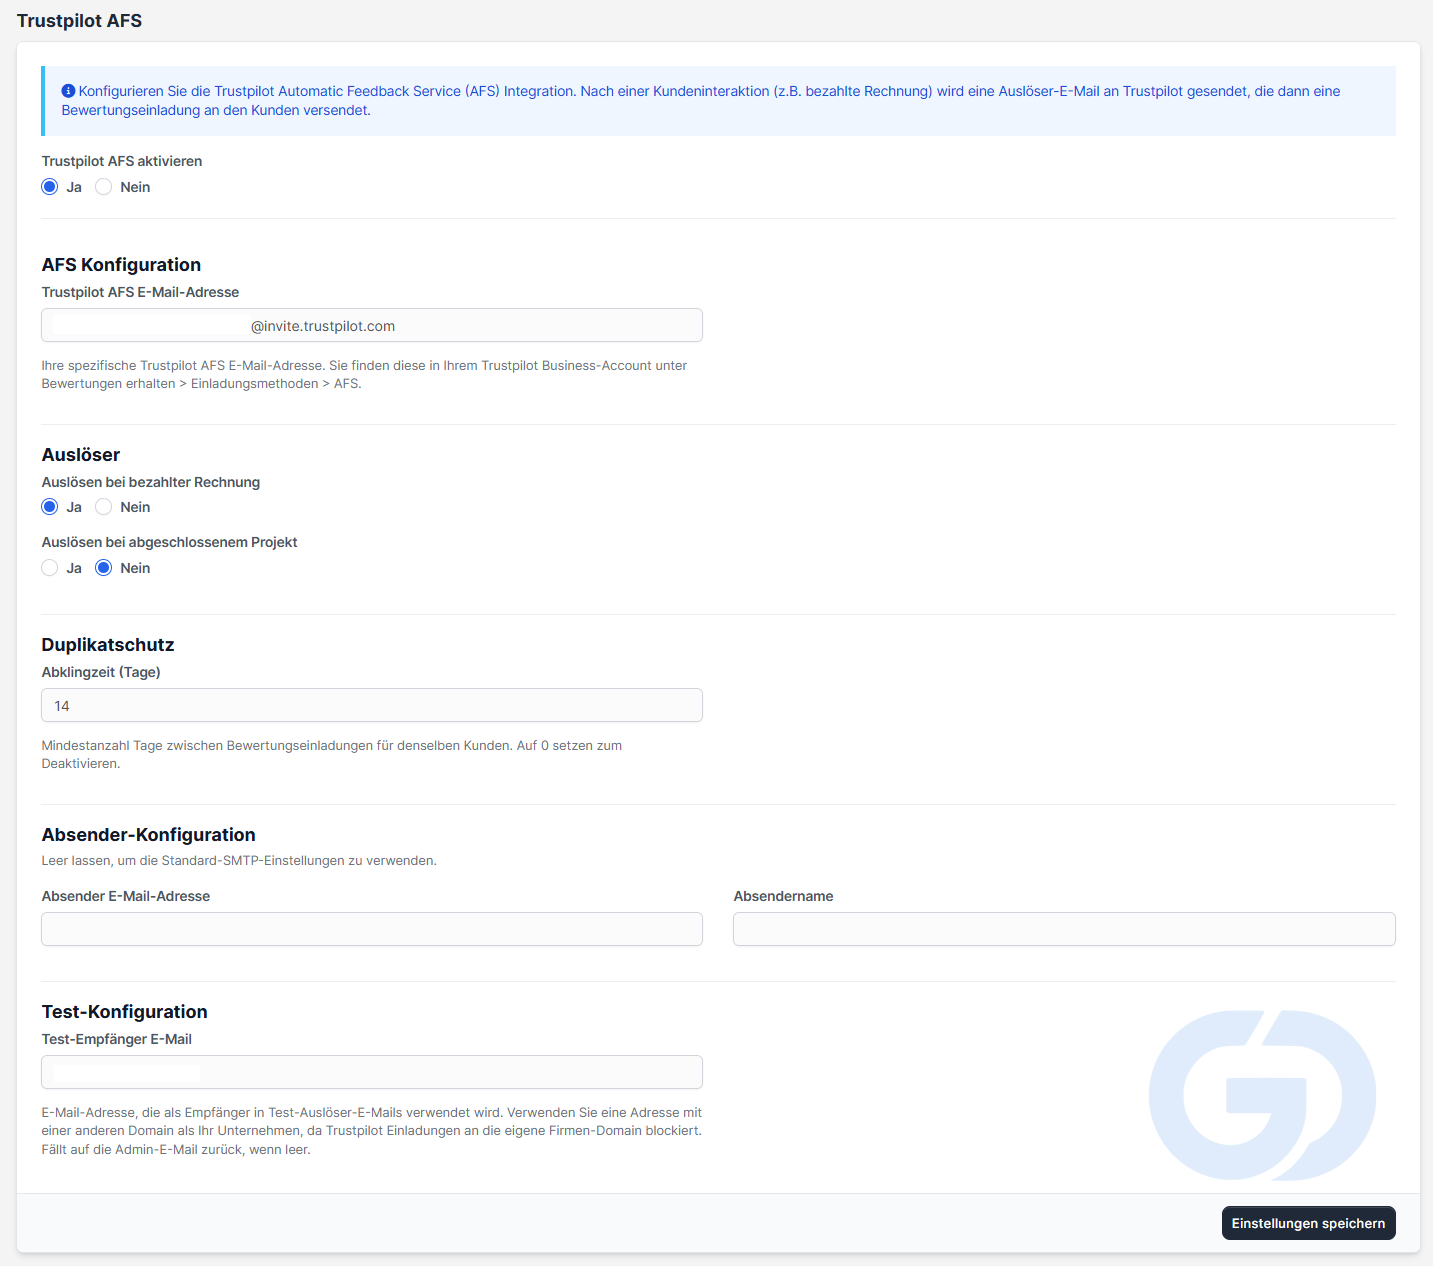Click the 'Test-Empfänger E-Mail' label text
The image size is (1433, 1266).
117,1039
